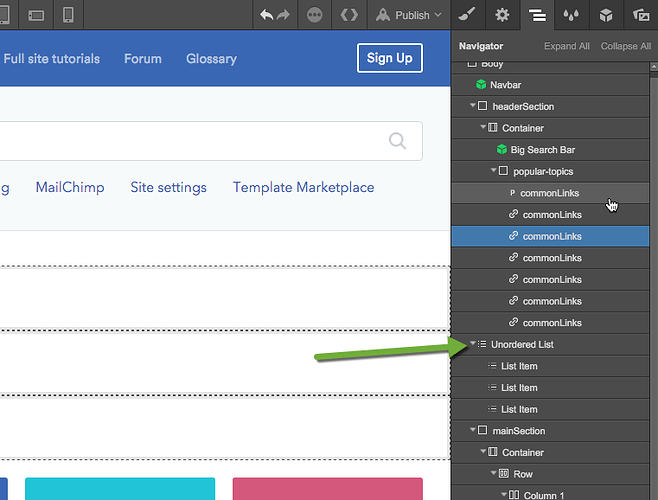Click the teal card on canvas
Viewport: 658px width, 500px height.
pyautogui.click(x=120, y=489)
